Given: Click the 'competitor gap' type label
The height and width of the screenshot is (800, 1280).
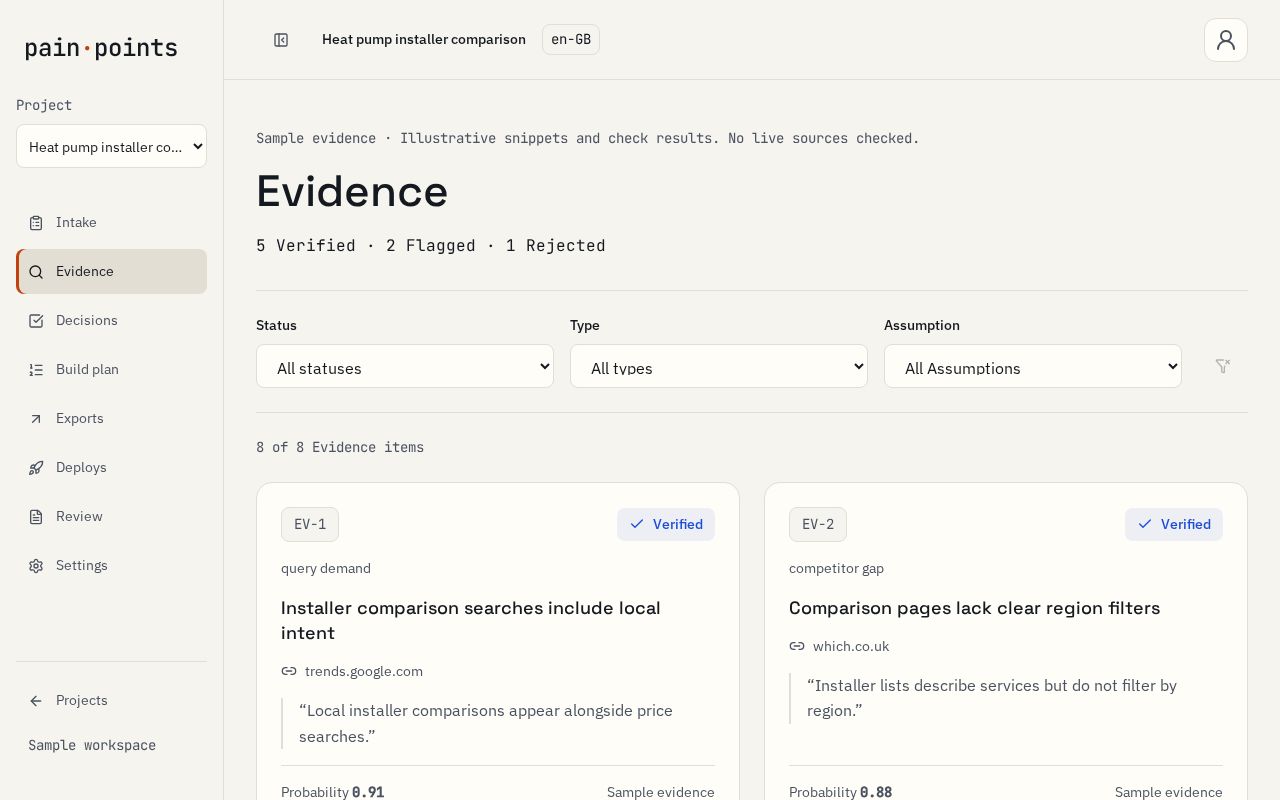Looking at the screenshot, I should [x=836, y=568].
